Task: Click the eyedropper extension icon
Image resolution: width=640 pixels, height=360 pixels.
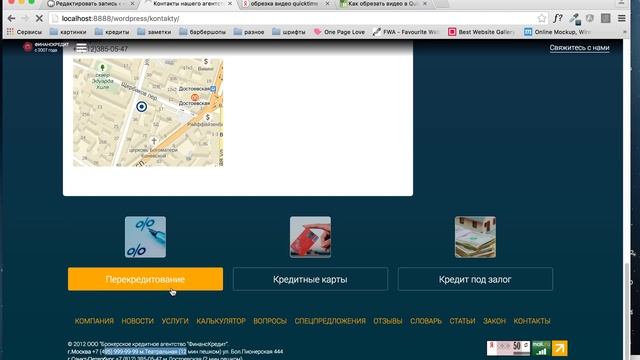Action: click(x=575, y=18)
